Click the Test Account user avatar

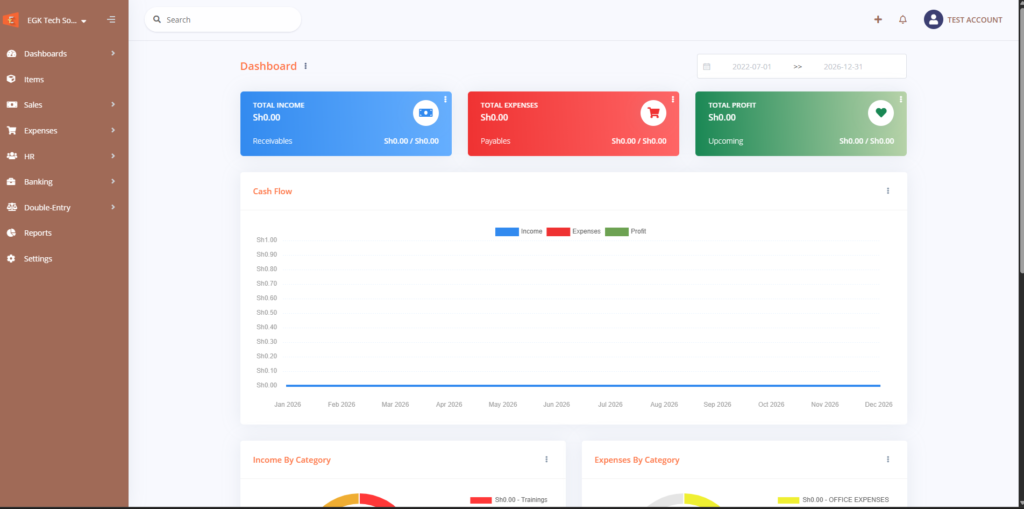click(x=933, y=19)
